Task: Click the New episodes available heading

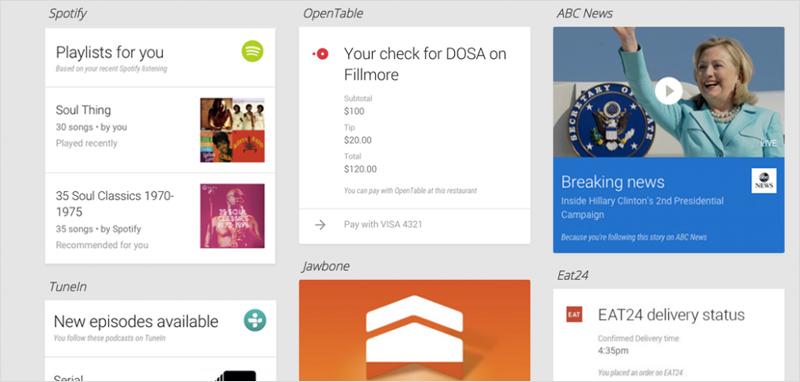Action: (136, 321)
